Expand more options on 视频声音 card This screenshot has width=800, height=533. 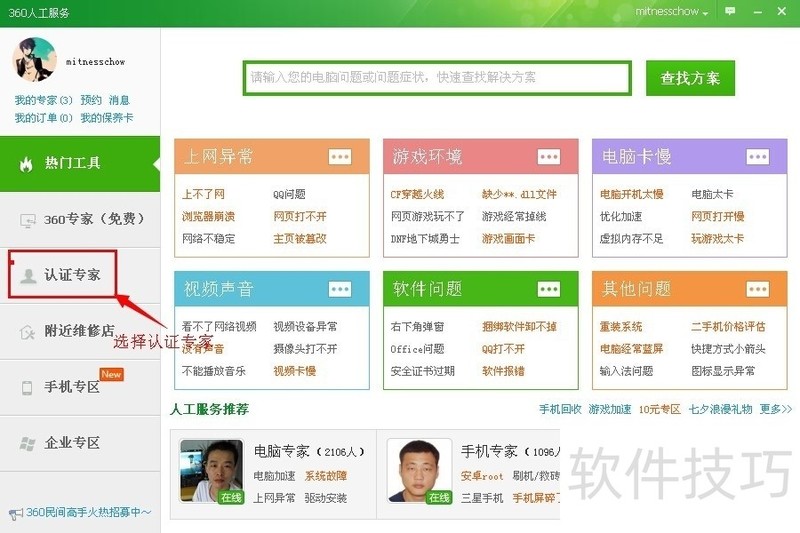340,290
